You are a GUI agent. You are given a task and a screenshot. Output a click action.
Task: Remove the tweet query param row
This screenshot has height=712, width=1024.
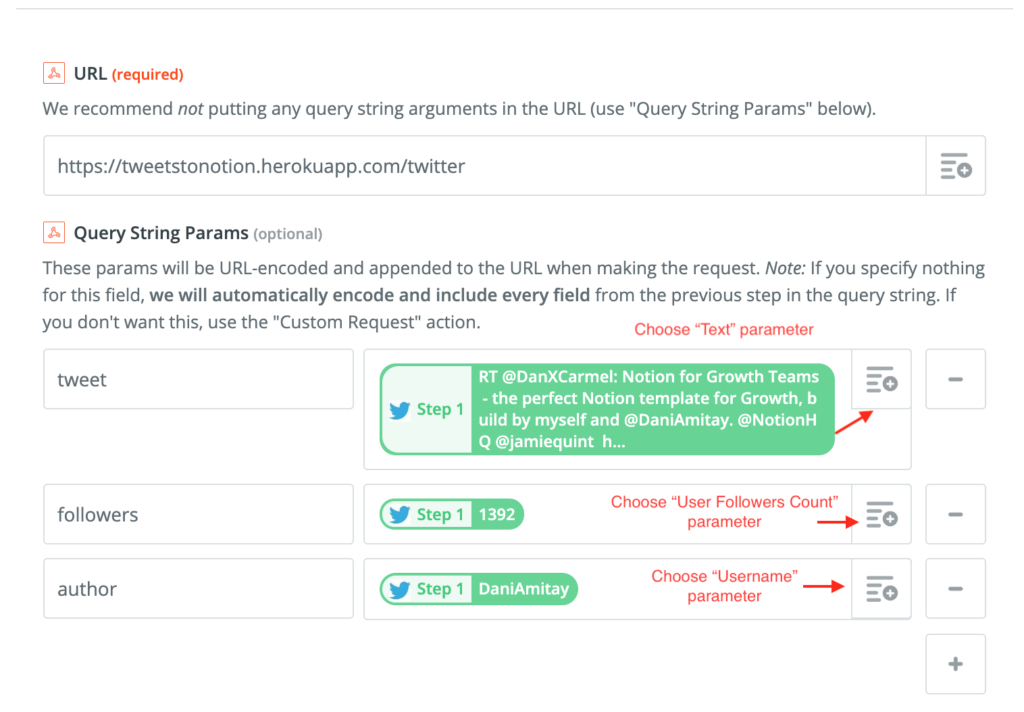pos(955,379)
